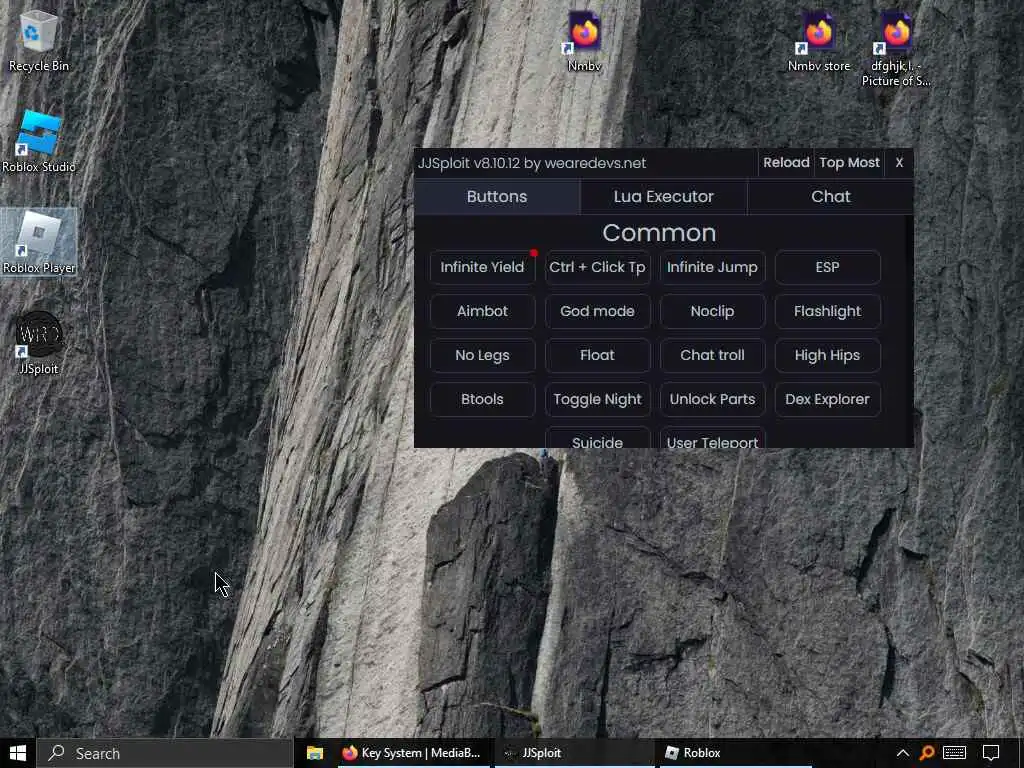Click Reload in JJSploit title bar
Image resolution: width=1024 pixels, height=768 pixels.
786,163
